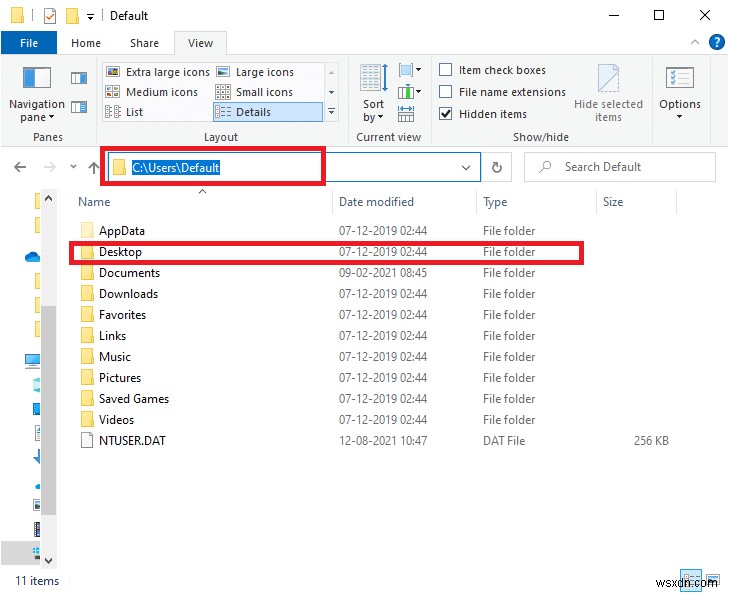
Task: Toggle the Preview pane icon
Action: [79, 78]
